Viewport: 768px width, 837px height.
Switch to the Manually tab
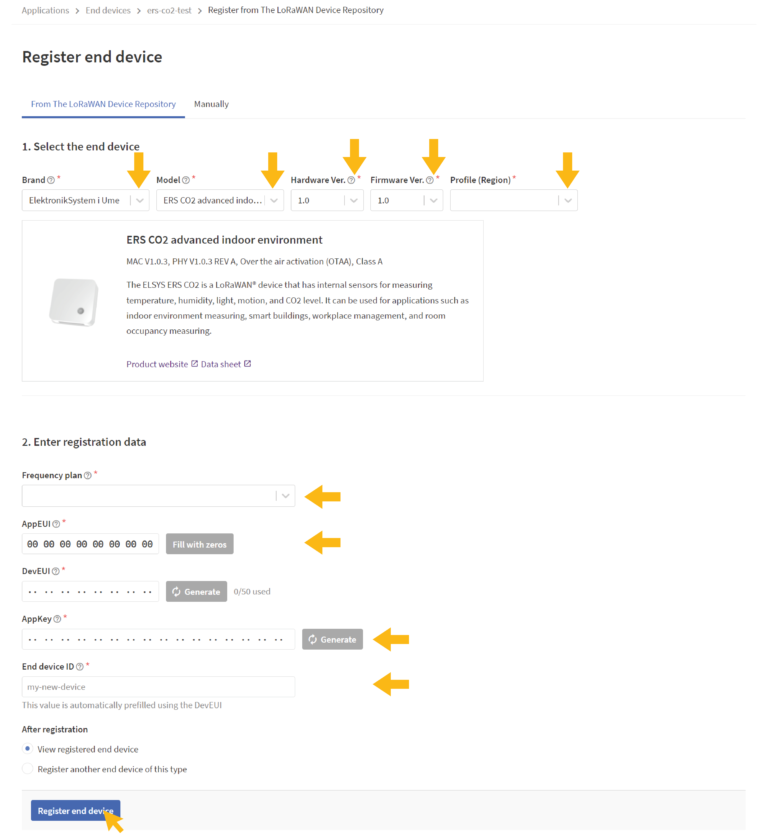pos(211,104)
